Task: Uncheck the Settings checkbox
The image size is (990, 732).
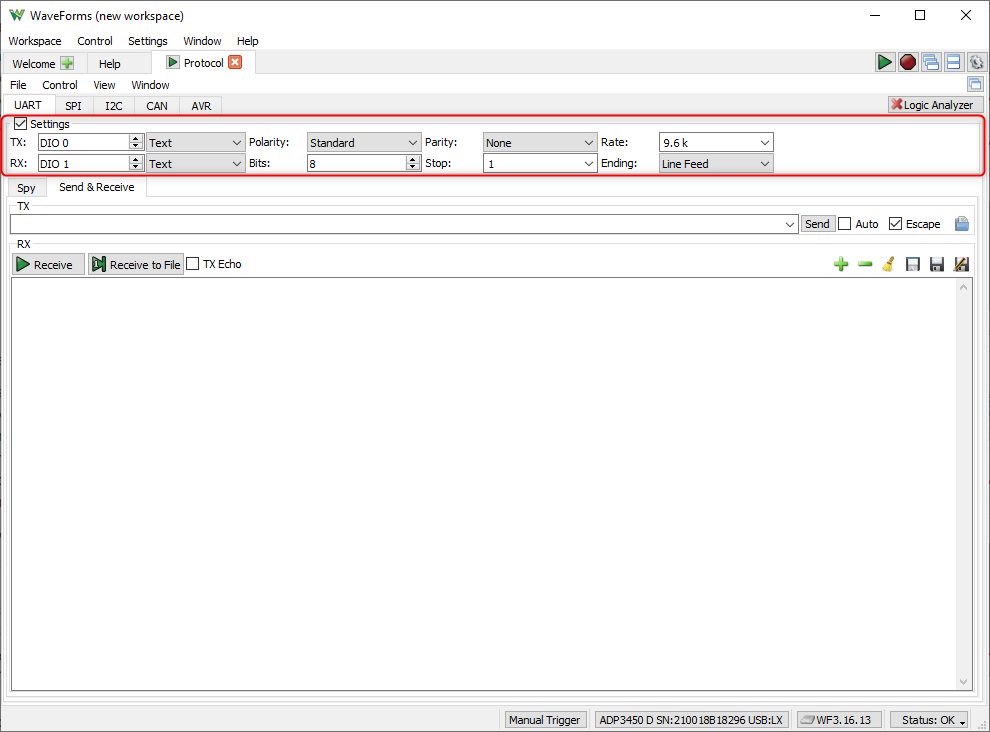Action: click(20, 124)
